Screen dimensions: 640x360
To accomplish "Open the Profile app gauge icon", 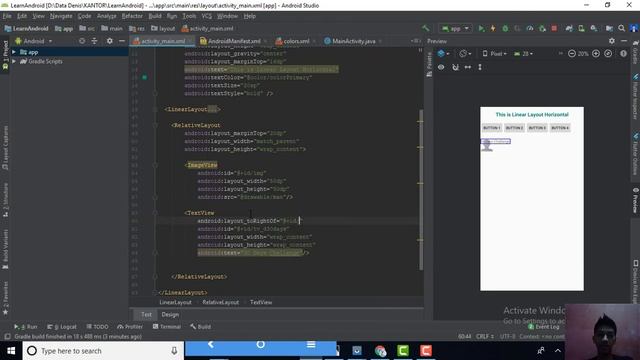I will pyautogui.click(x=530, y=28).
